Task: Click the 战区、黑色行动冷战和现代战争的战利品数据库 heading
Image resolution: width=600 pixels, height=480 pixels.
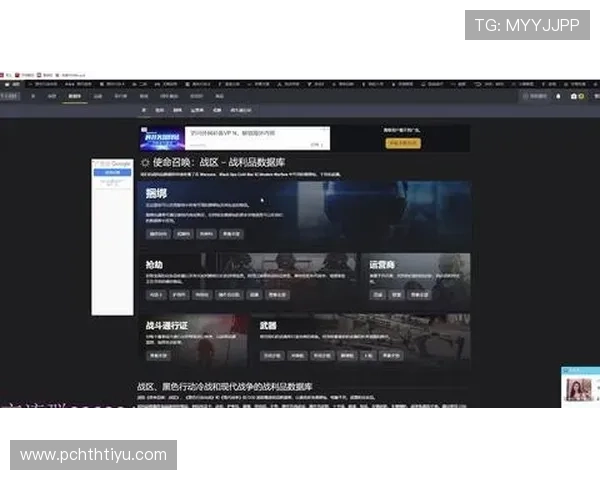Action: tap(225, 386)
